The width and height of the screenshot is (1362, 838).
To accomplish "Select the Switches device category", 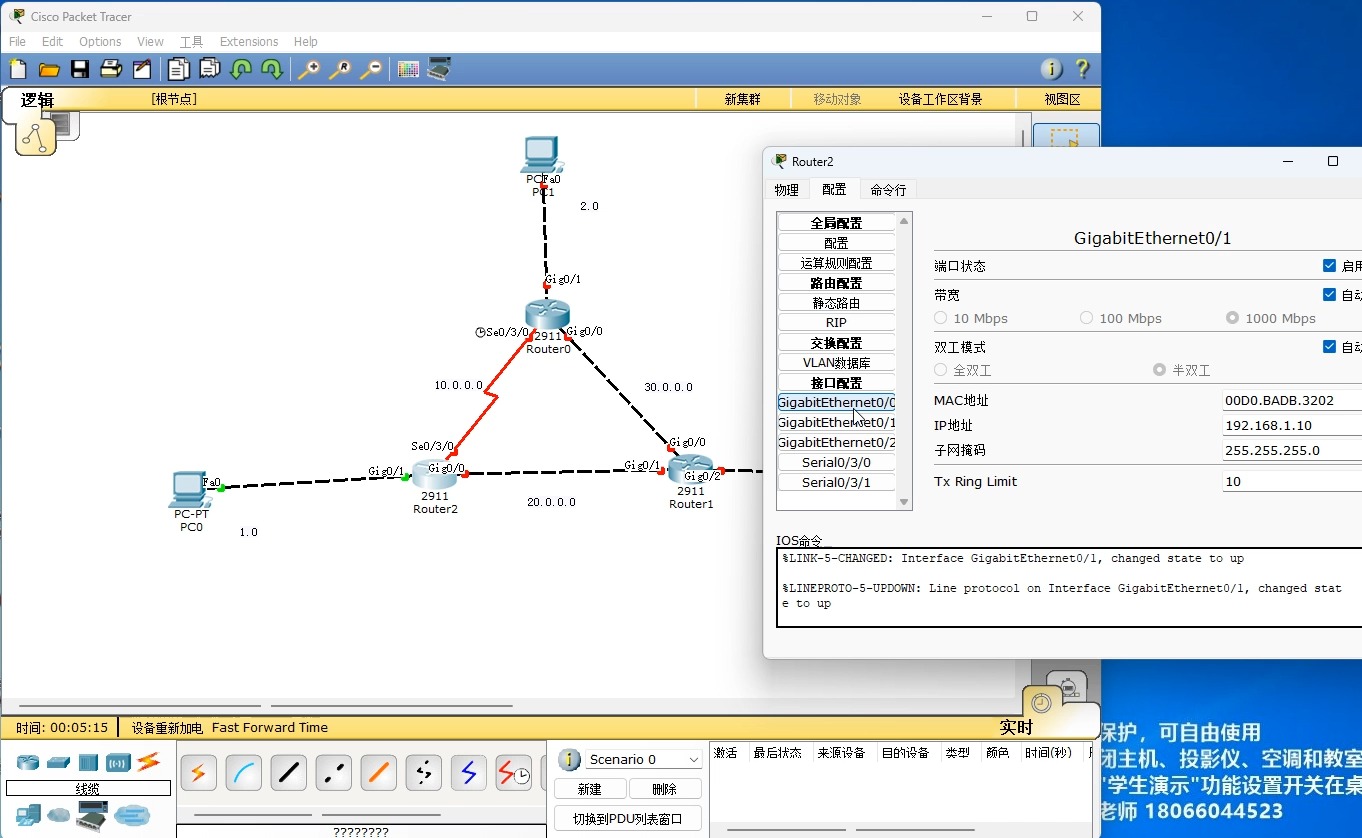I will [58, 763].
